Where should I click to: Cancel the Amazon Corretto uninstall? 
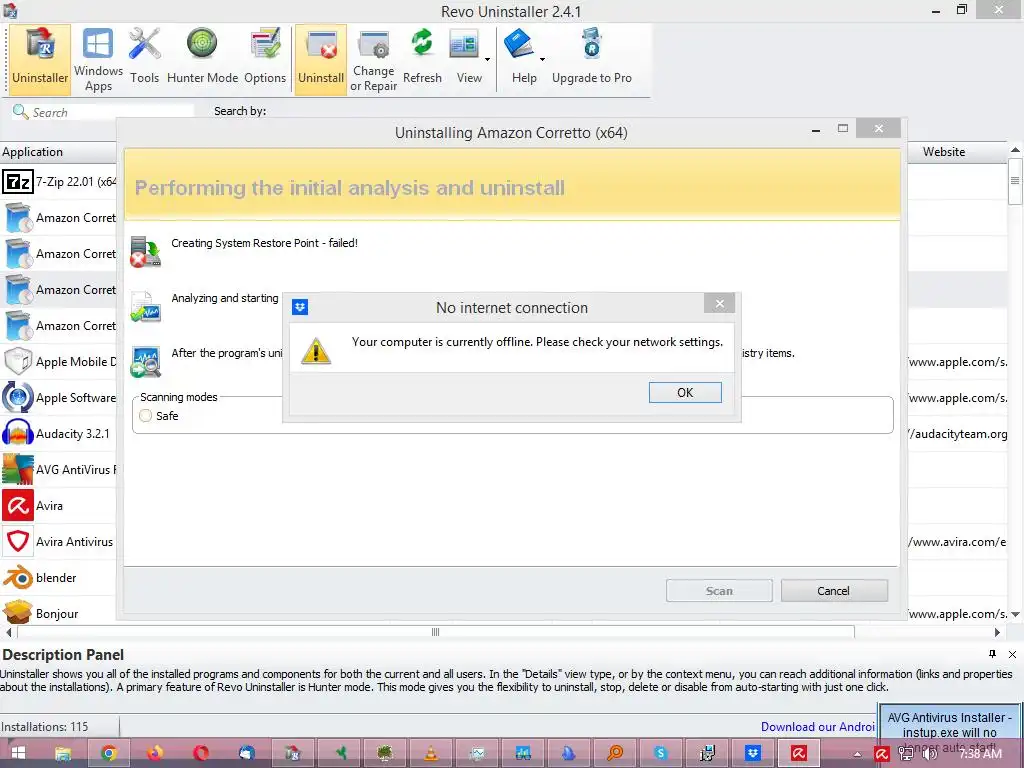(x=834, y=590)
